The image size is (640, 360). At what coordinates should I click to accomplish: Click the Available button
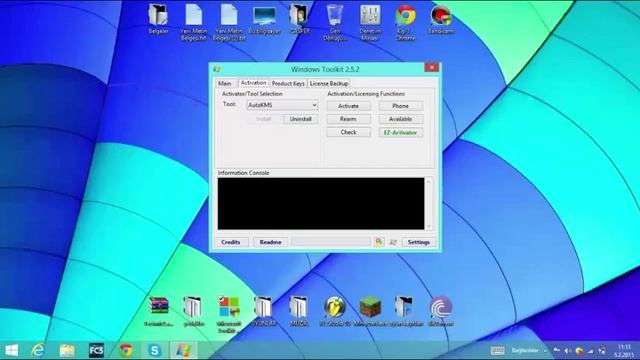[400, 119]
